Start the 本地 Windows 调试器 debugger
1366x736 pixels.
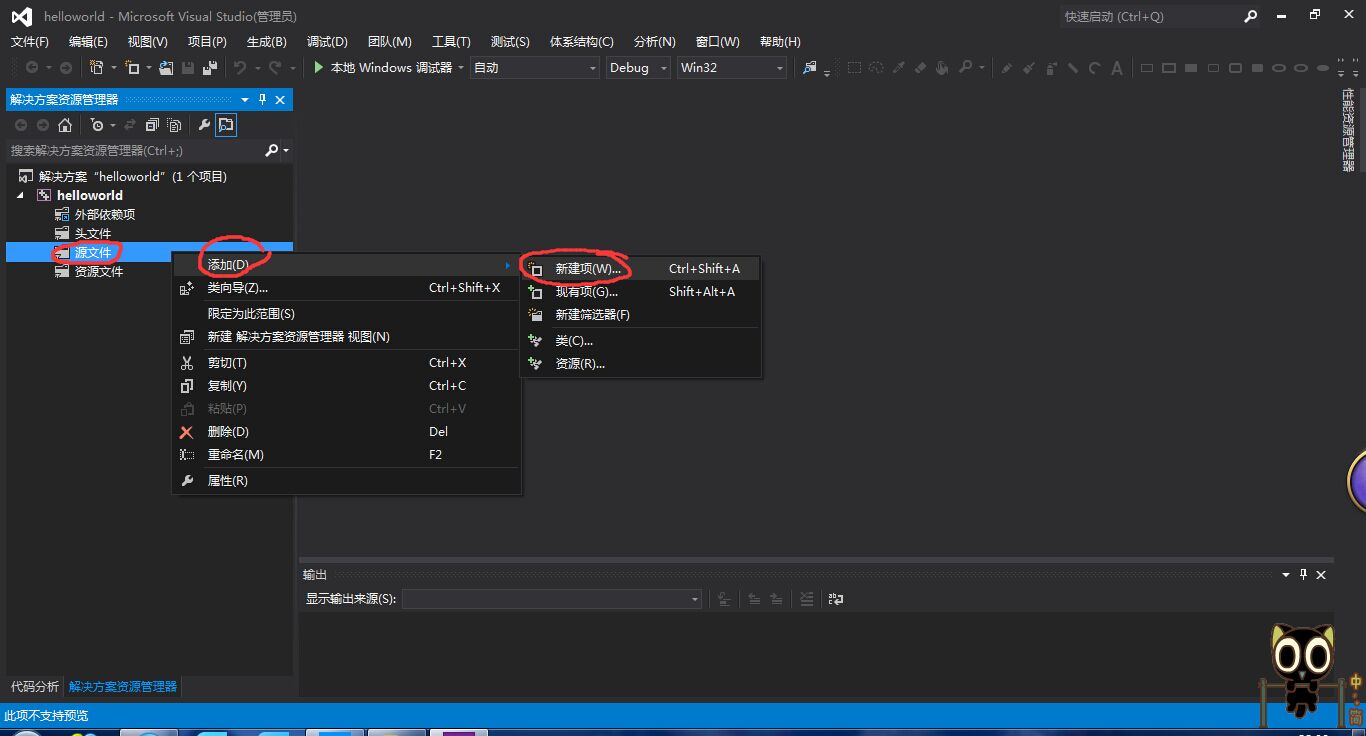(x=383, y=68)
